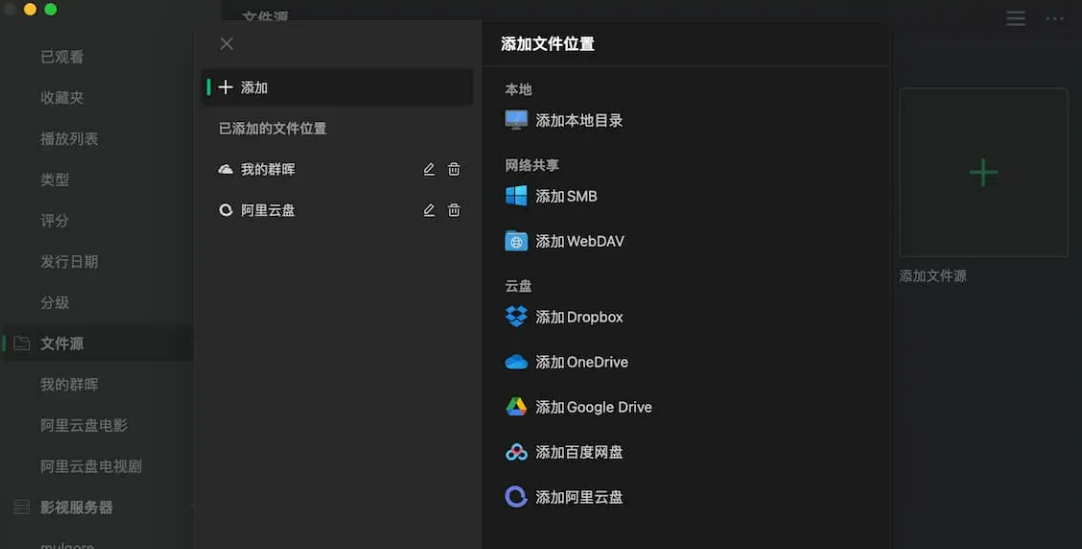1082x549 pixels.
Task: Click the OneDrive cloud icon
Action: [x=516, y=362]
